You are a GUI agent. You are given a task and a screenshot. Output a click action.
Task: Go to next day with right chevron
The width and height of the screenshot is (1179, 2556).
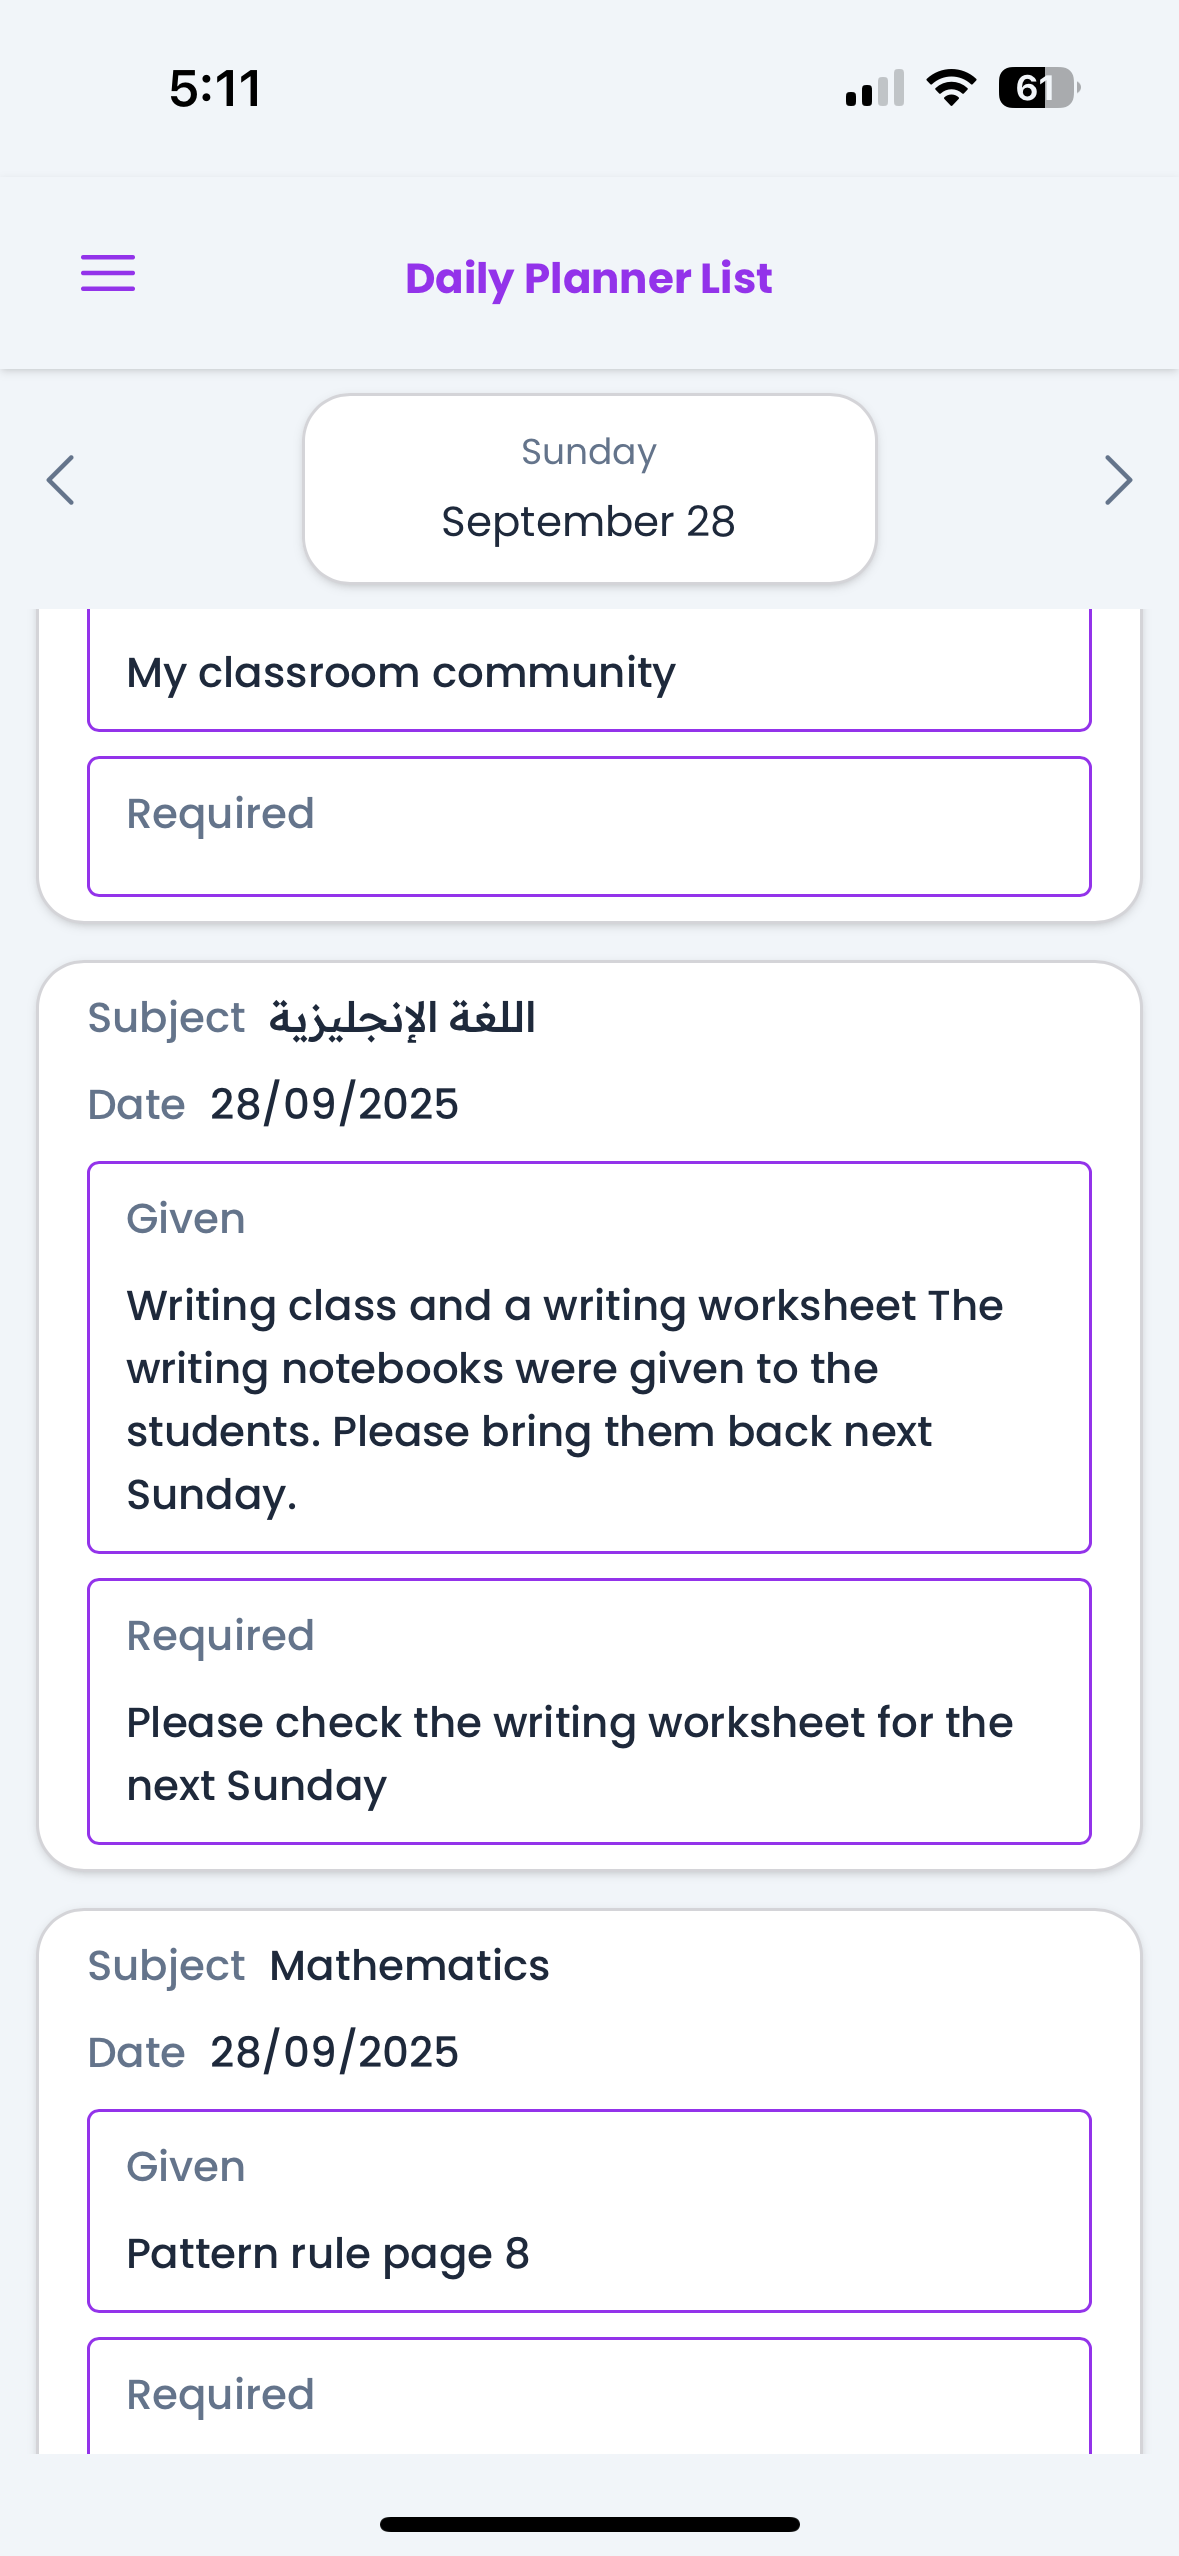point(1118,480)
